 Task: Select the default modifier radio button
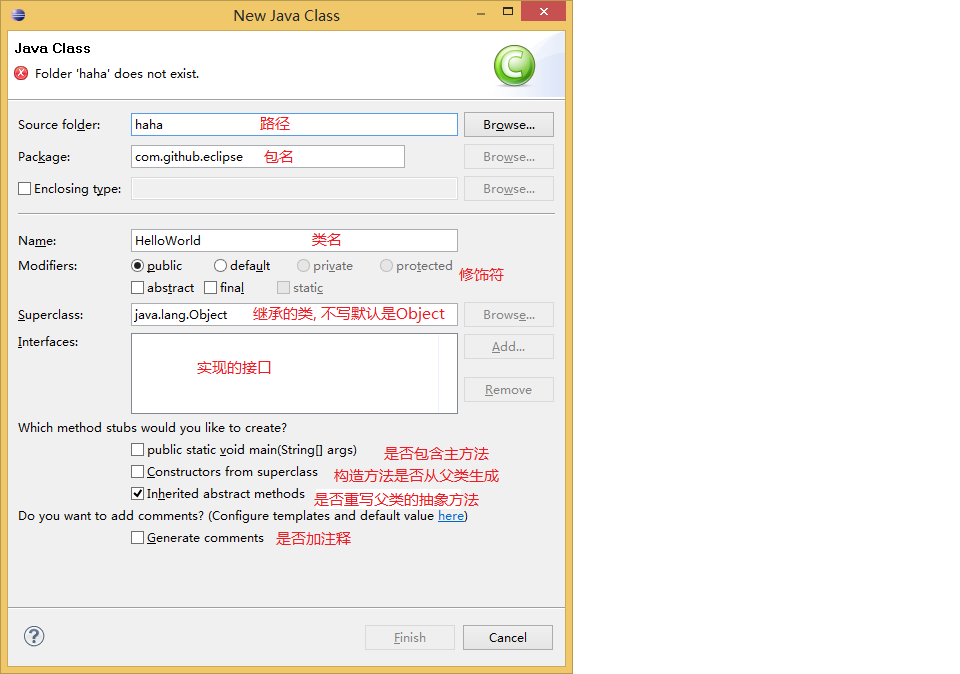coord(220,266)
